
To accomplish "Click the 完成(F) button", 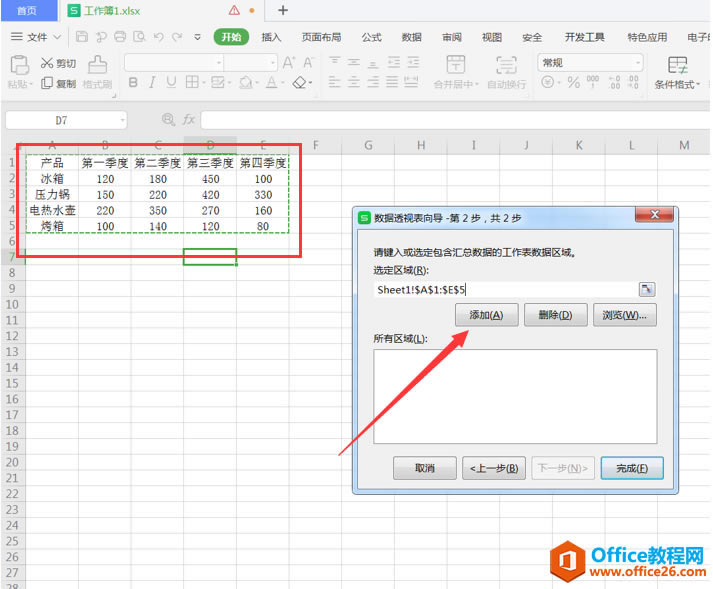I will [x=632, y=468].
